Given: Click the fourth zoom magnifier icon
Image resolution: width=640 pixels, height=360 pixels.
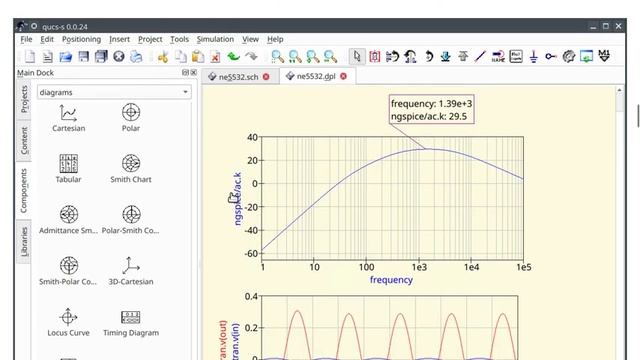Looking at the screenshot, I should (330, 56).
